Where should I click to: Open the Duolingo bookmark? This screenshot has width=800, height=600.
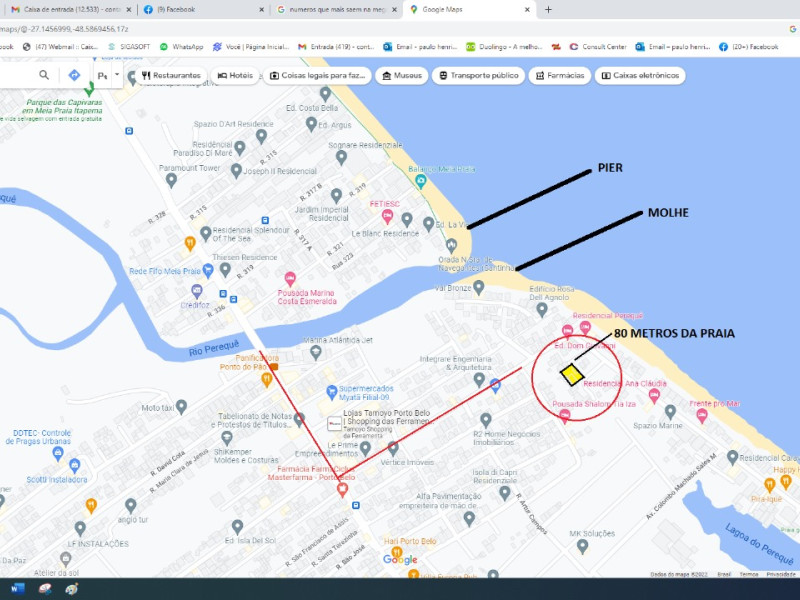click(504, 47)
